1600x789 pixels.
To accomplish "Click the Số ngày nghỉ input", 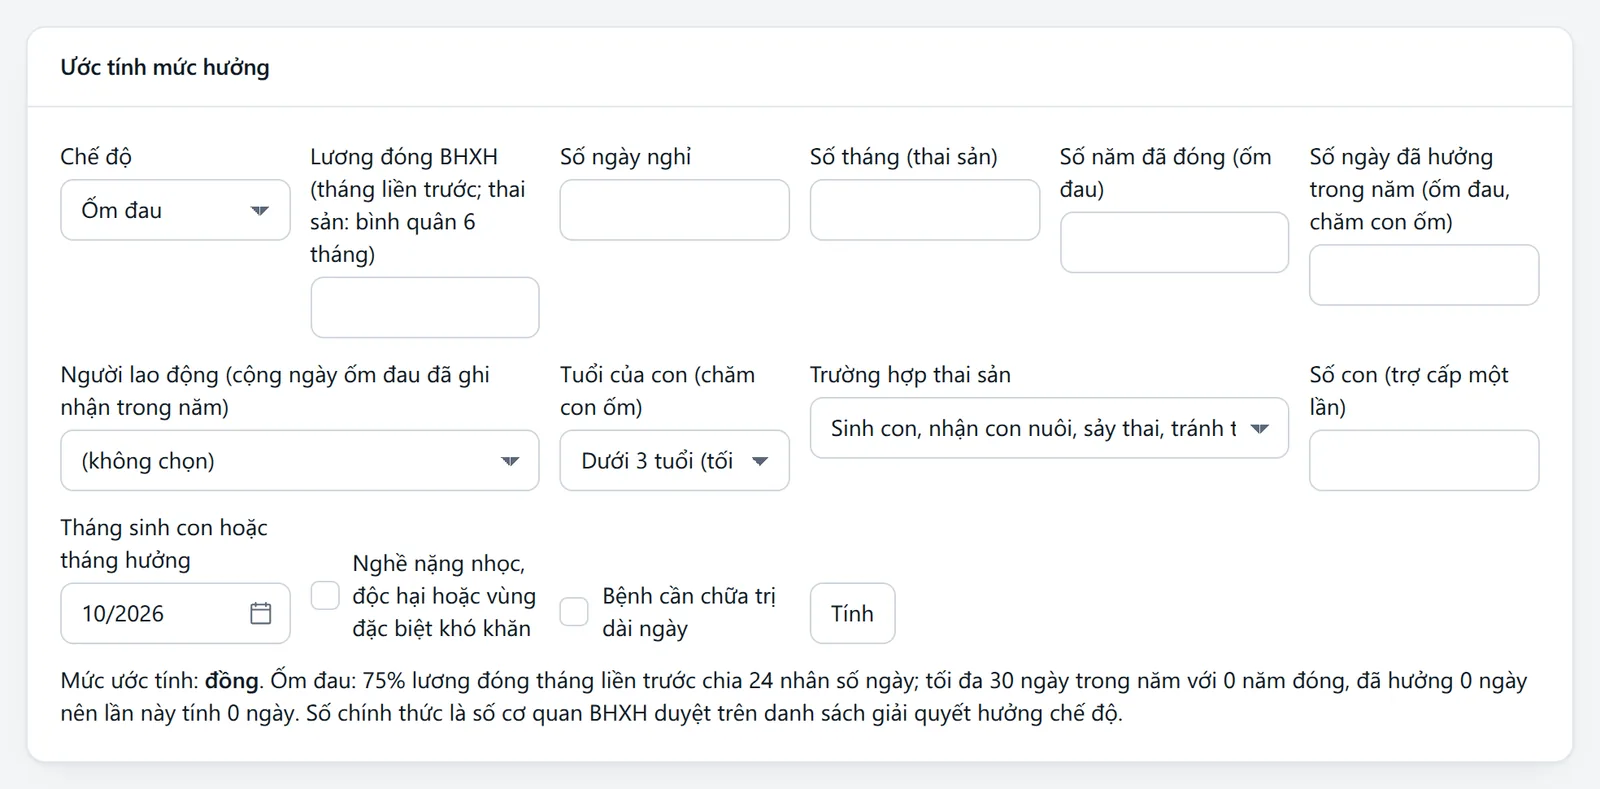I will (674, 210).
